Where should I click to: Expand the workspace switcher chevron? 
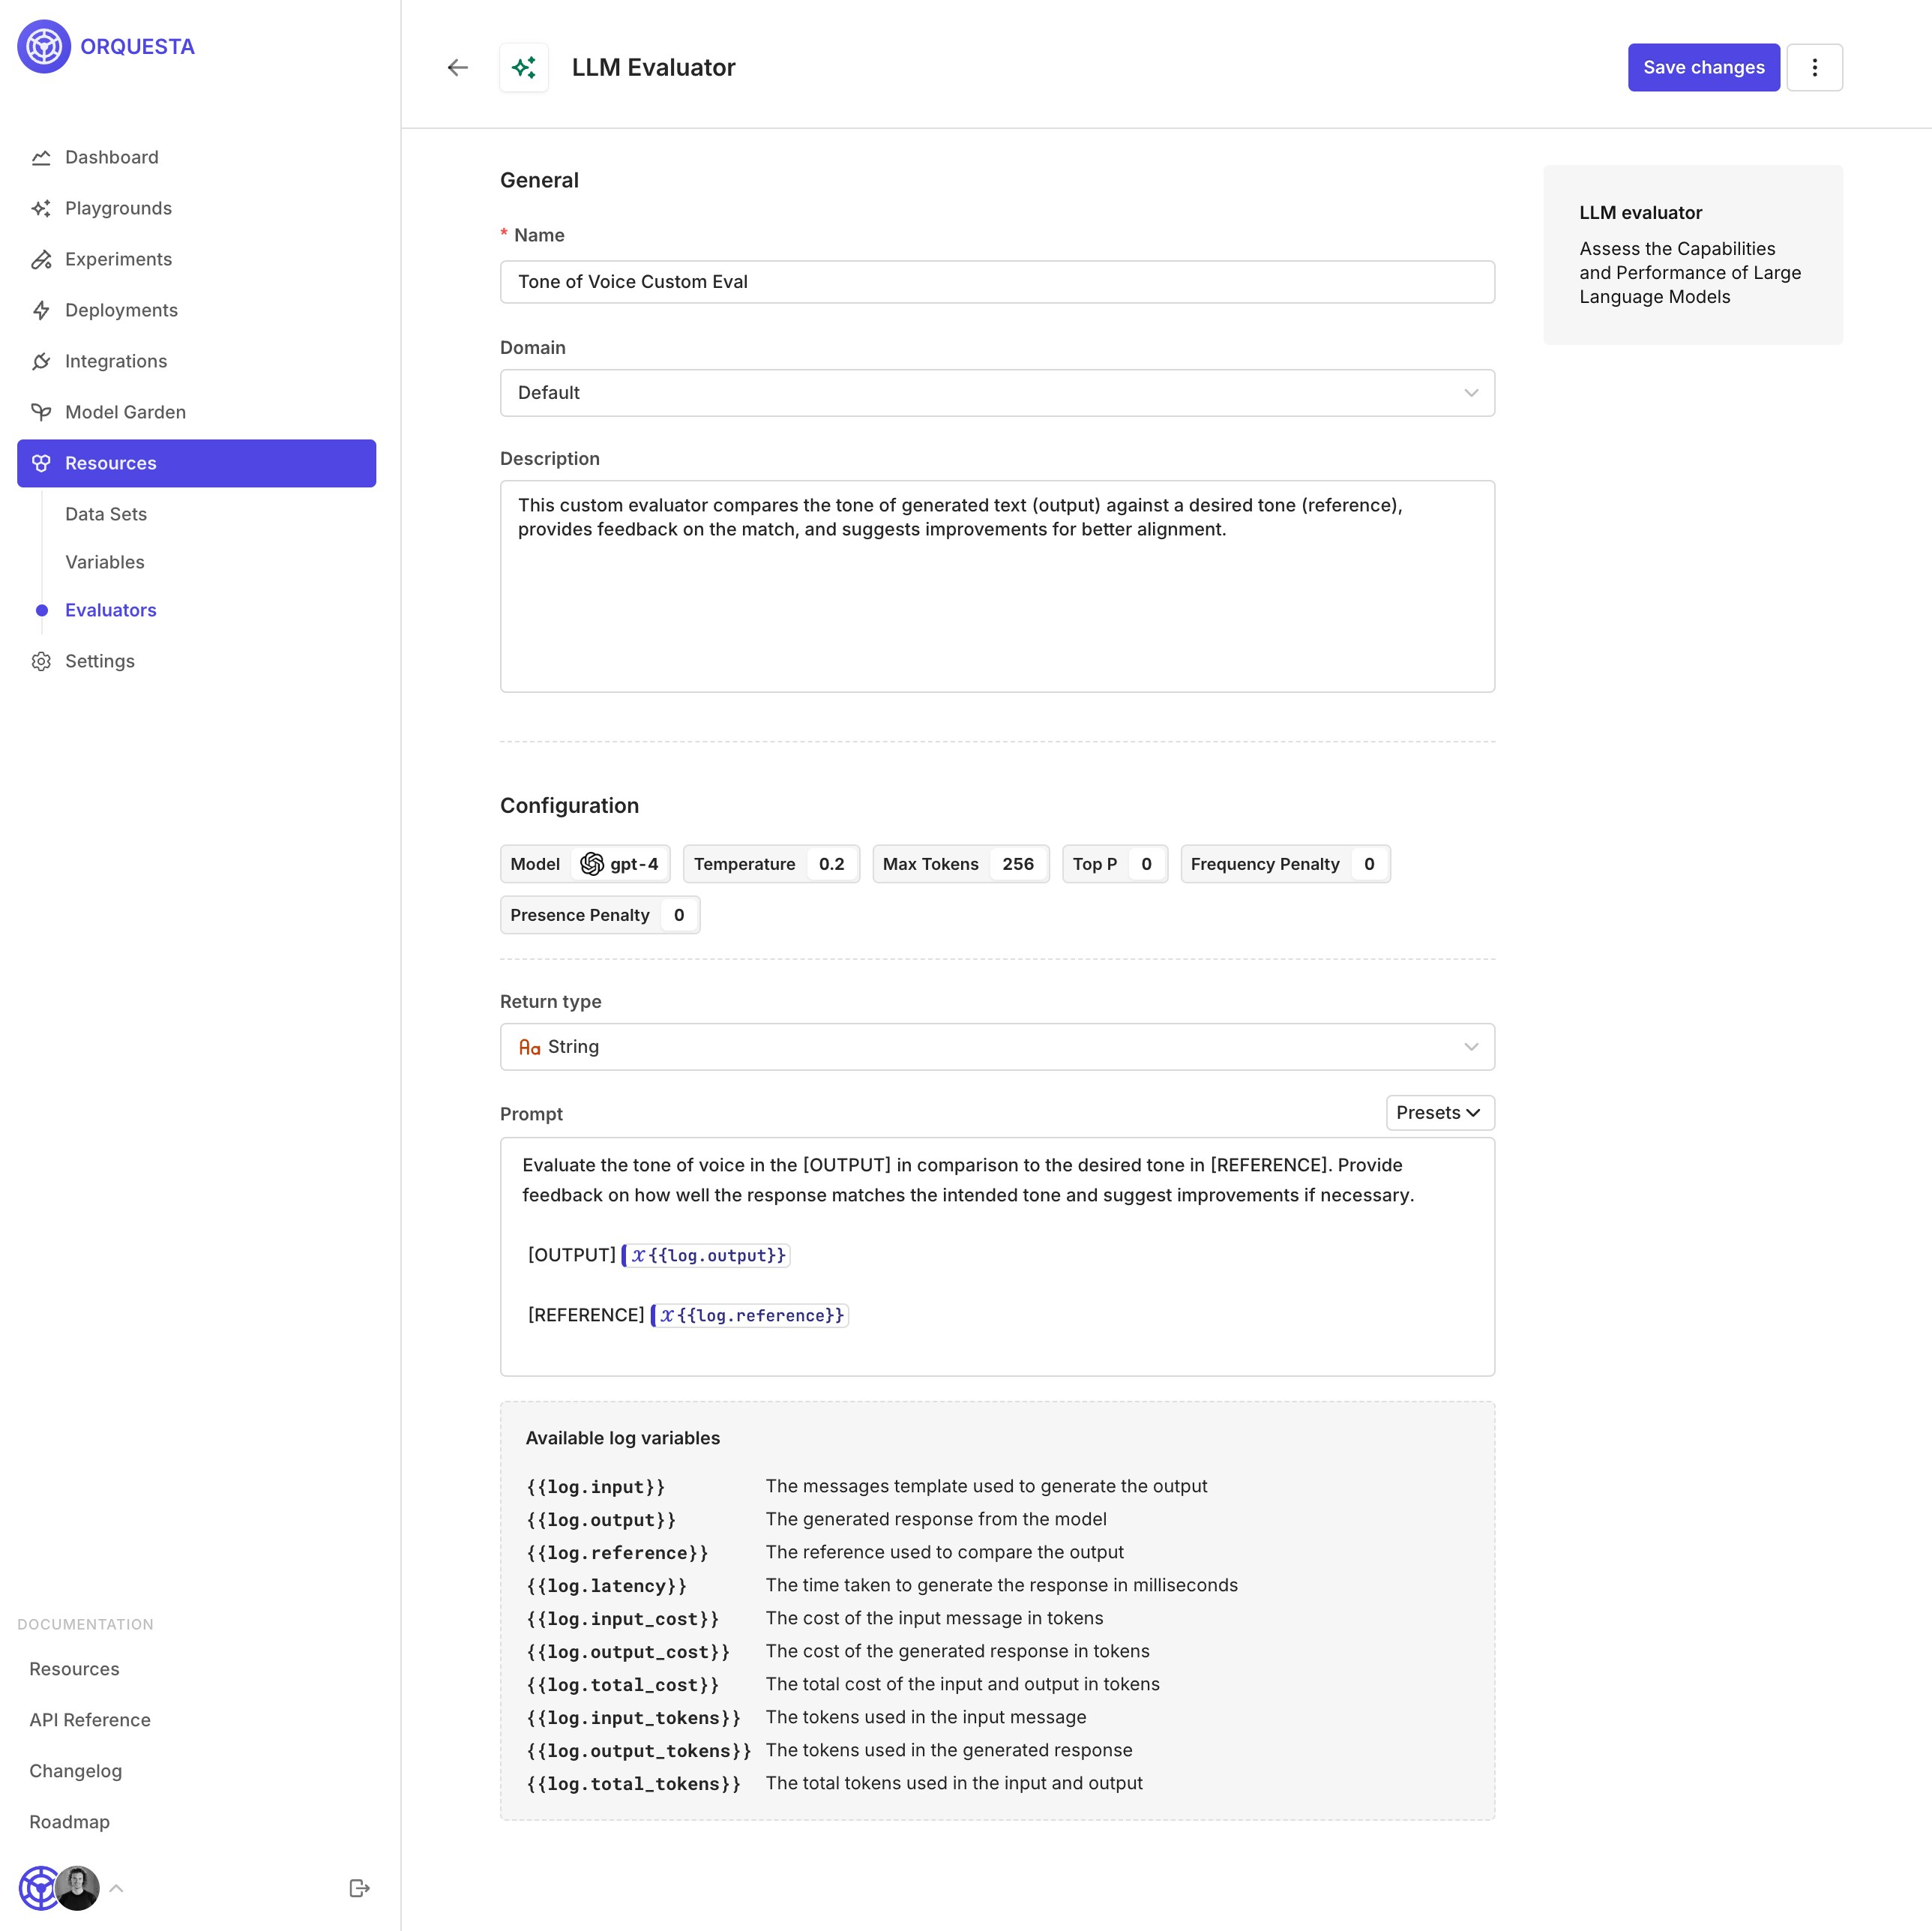click(117, 1888)
